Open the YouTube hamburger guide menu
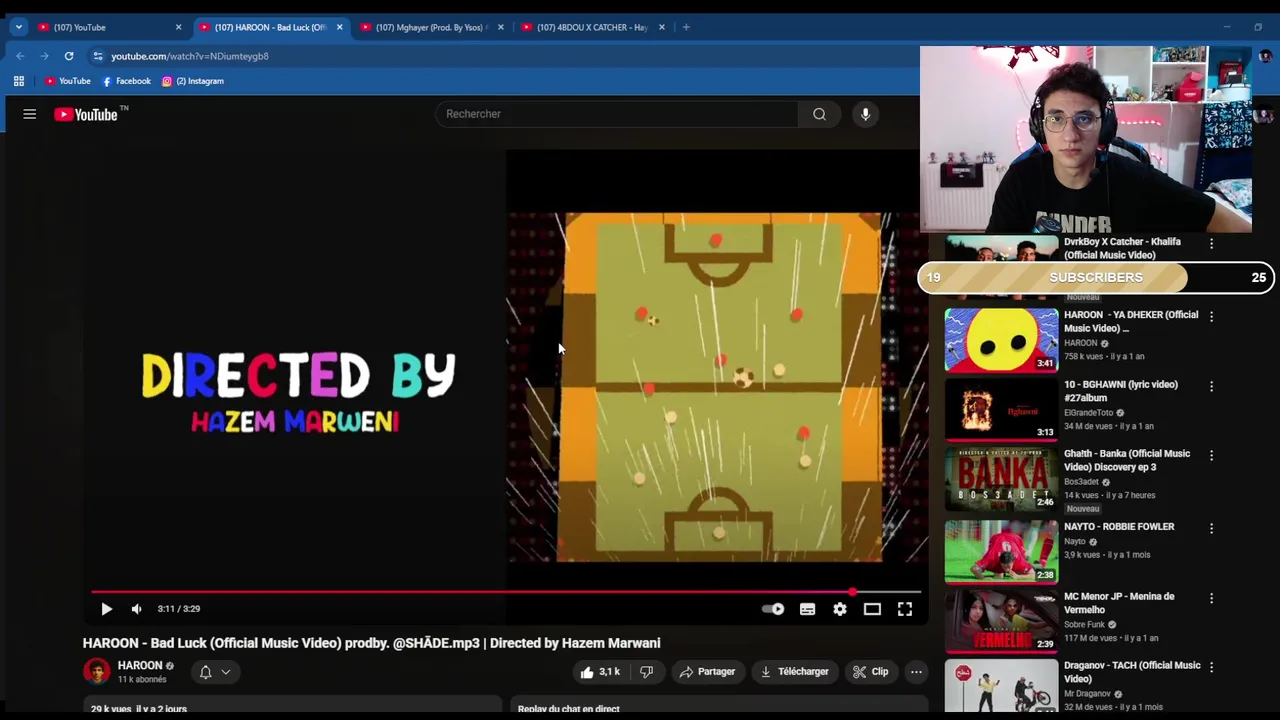1280x720 pixels. [30, 114]
